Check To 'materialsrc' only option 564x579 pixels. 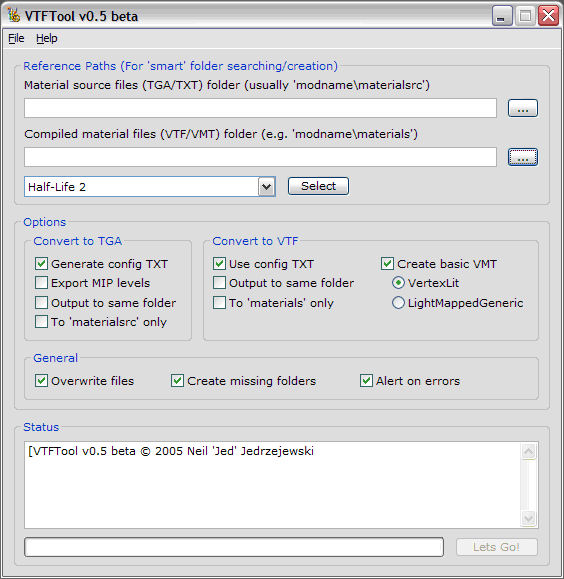(x=41, y=322)
